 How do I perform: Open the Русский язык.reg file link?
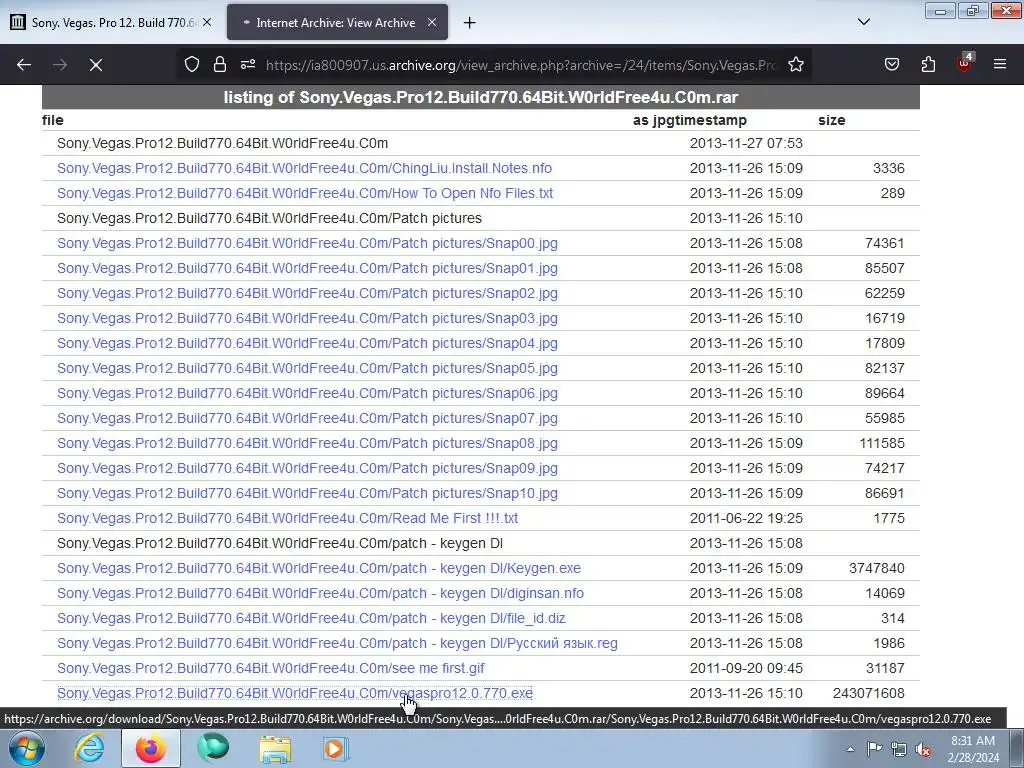(x=337, y=643)
